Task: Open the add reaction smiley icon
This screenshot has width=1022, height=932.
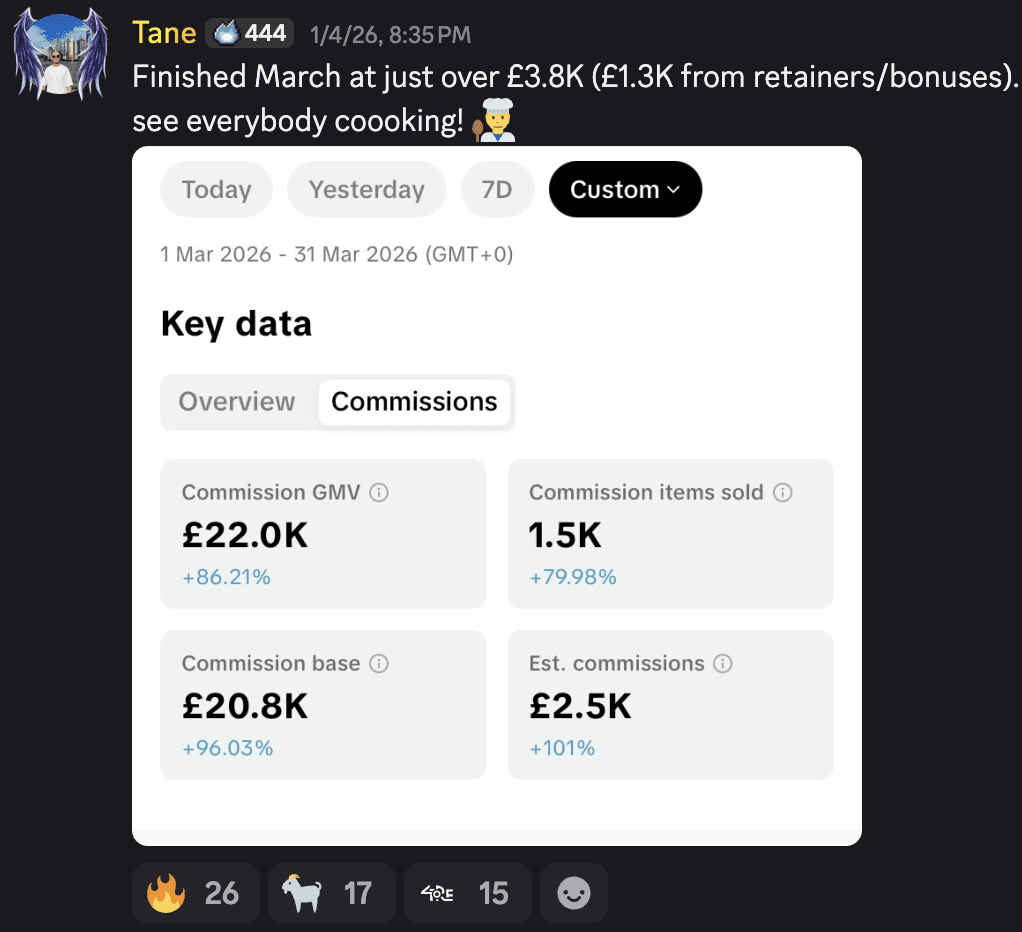Action: tap(573, 892)
